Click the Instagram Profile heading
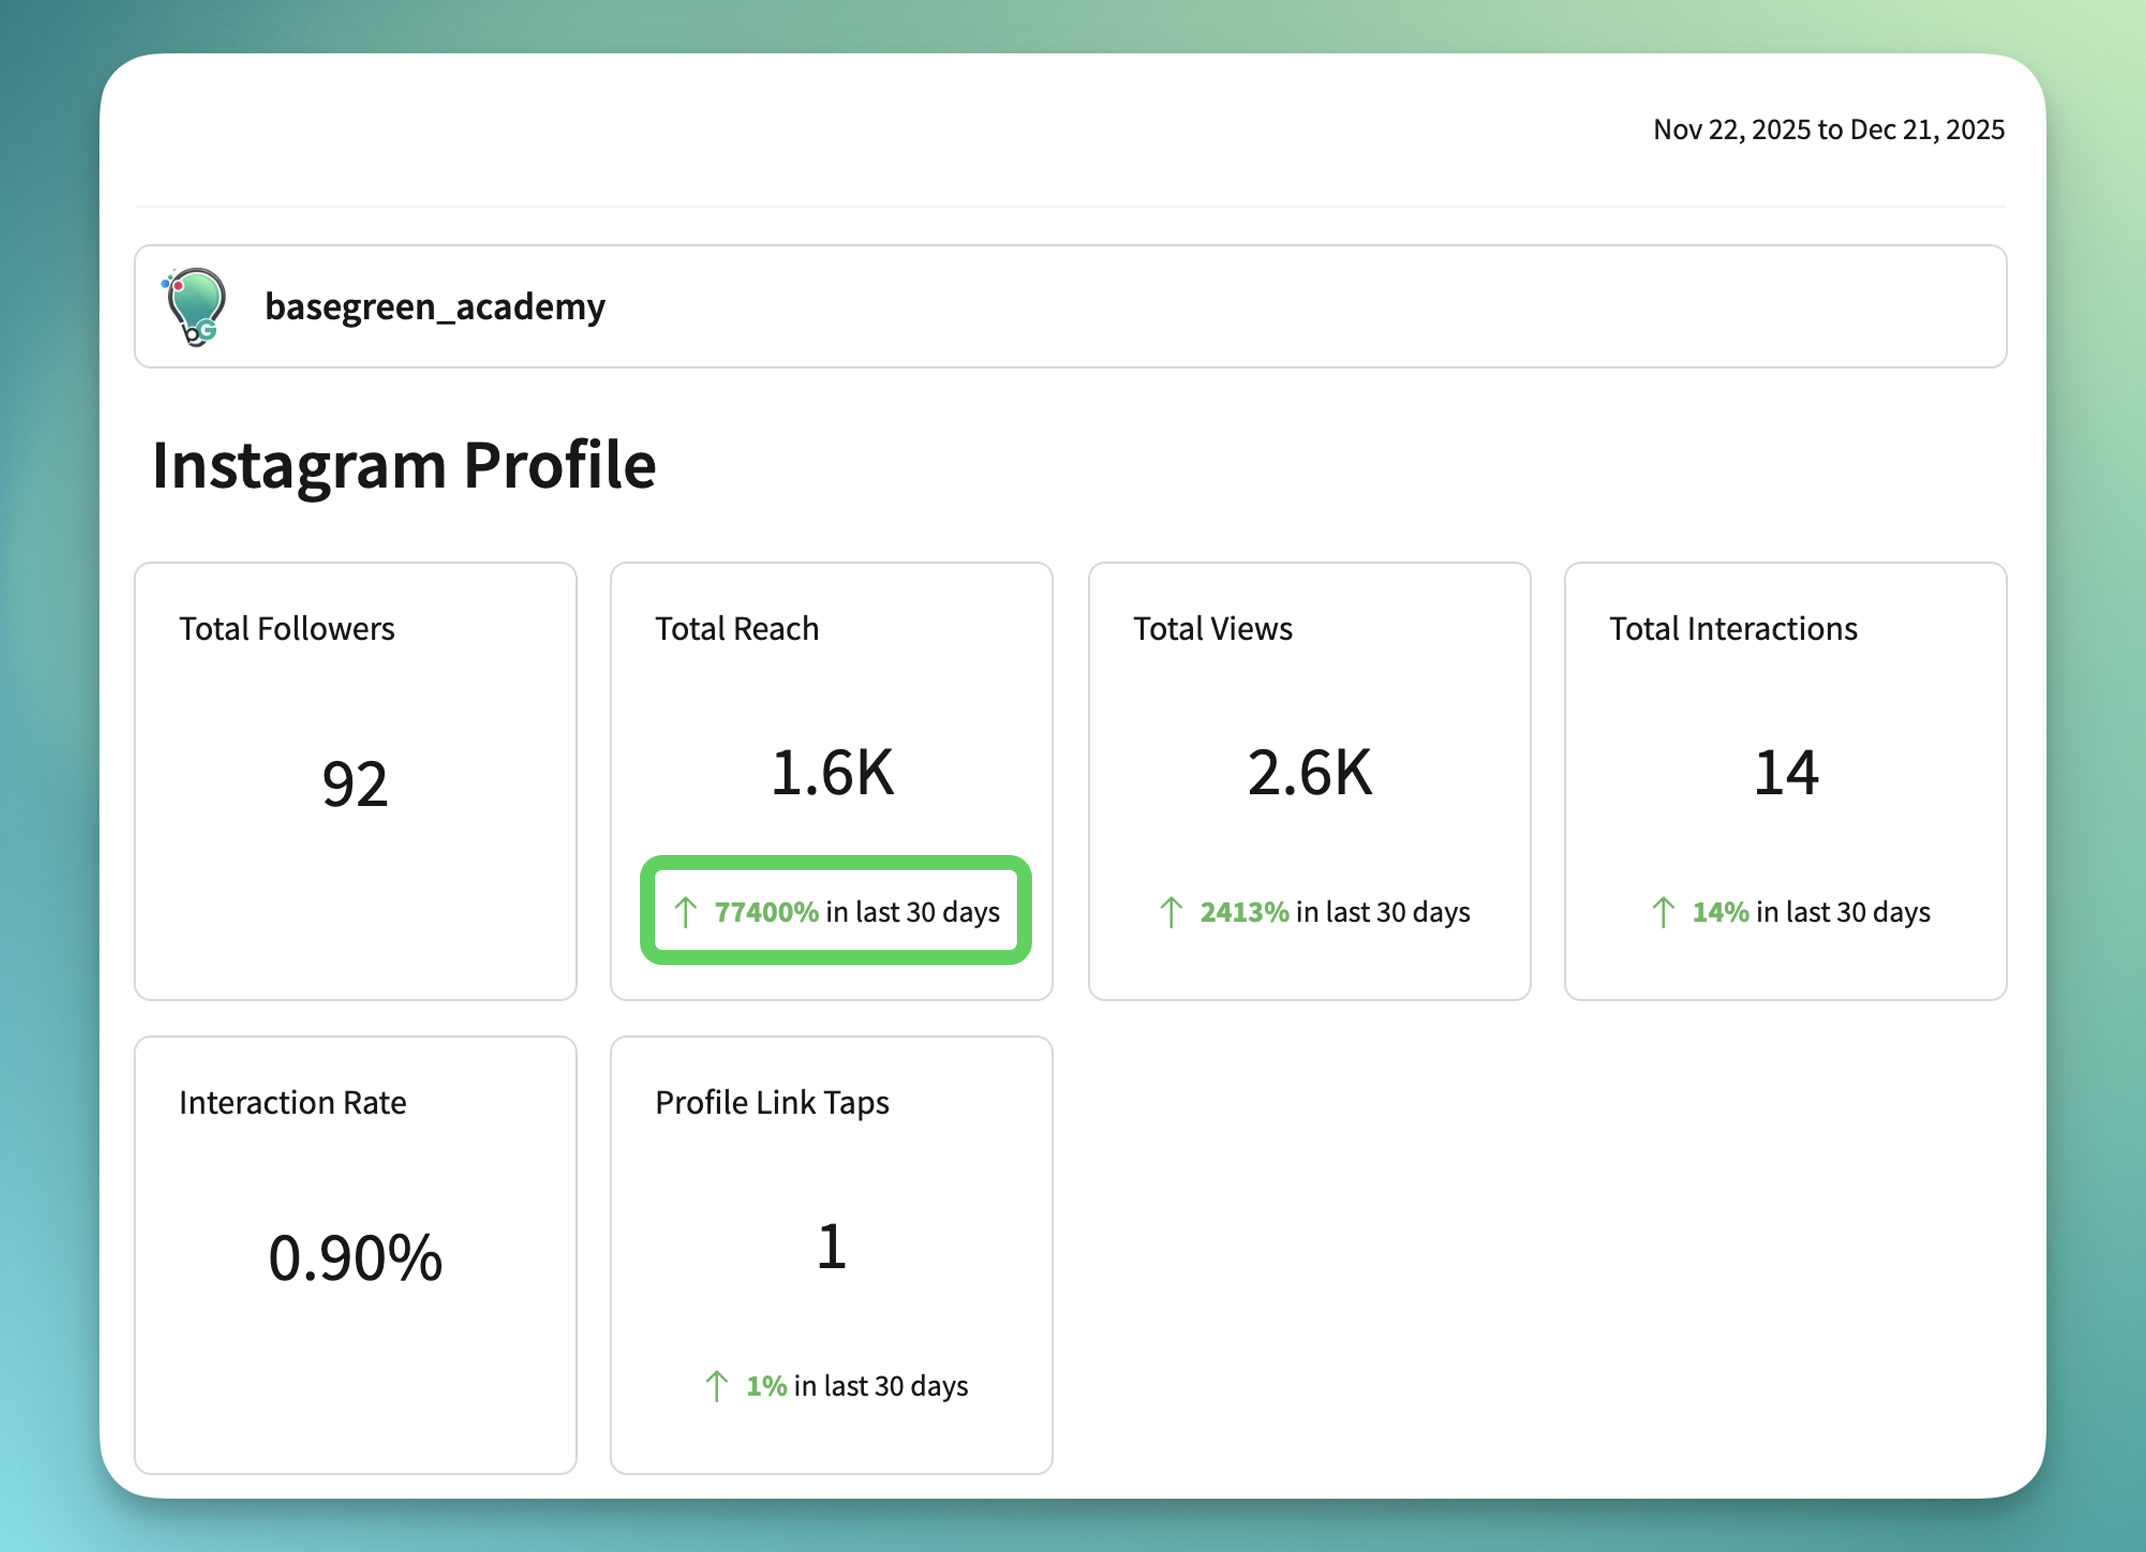This screenshot has width=2146, height=1552. (x=403, y=464)
